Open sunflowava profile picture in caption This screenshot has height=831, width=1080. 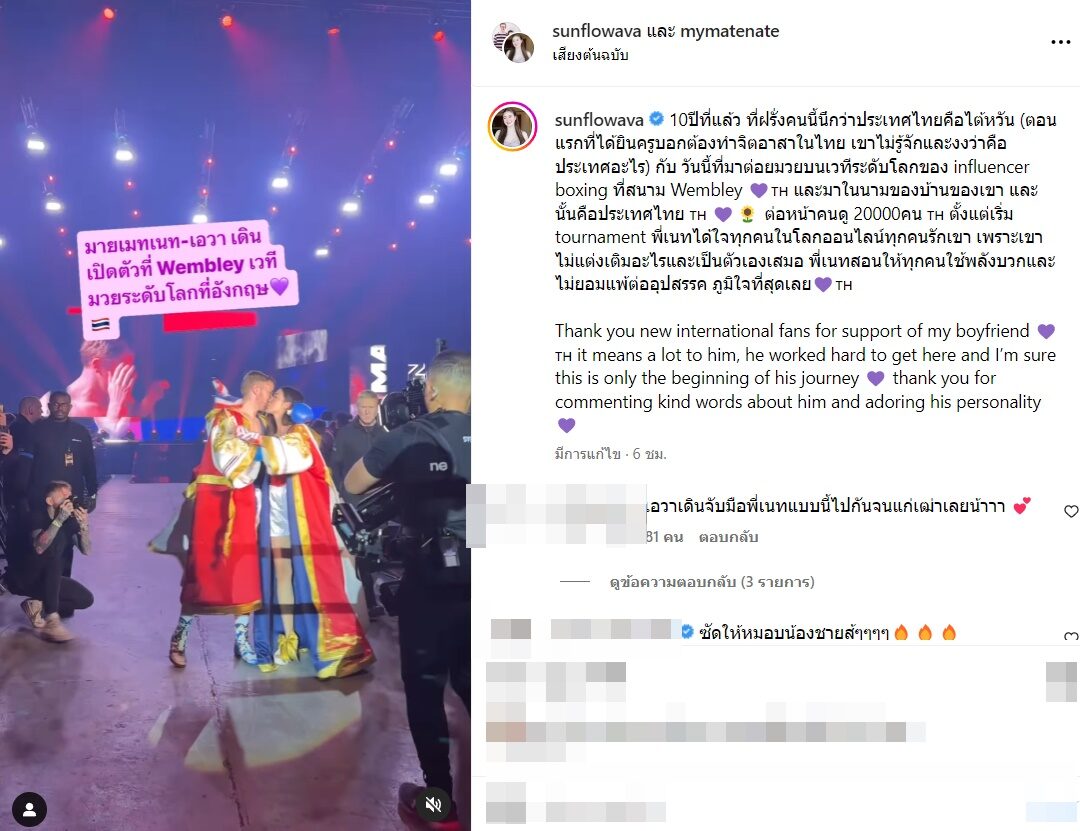pyautogui.click(x=512, y=126)
